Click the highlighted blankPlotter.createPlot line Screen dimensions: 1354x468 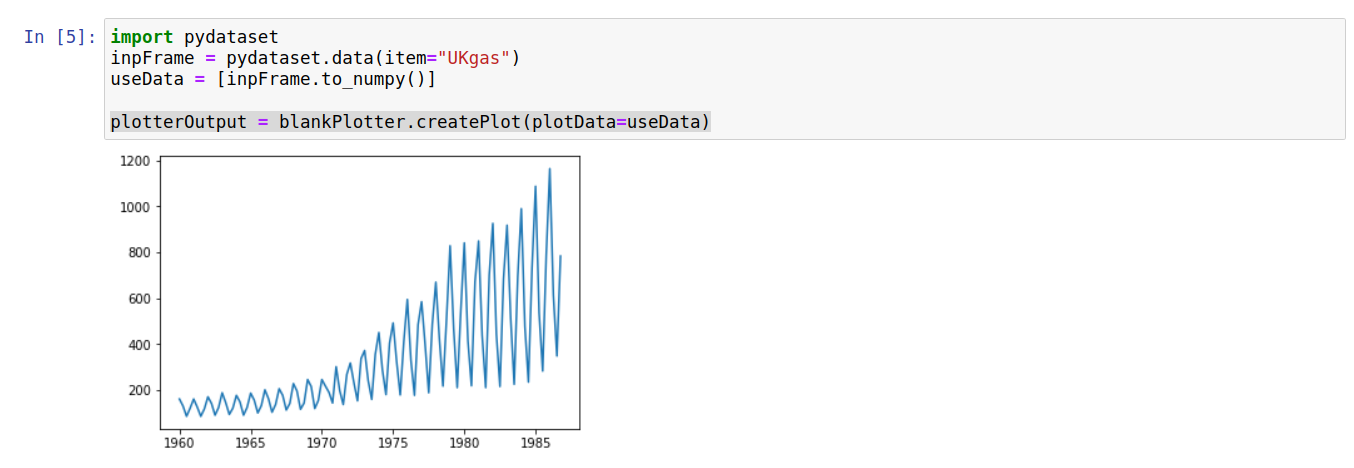click(x=410, y=122)
